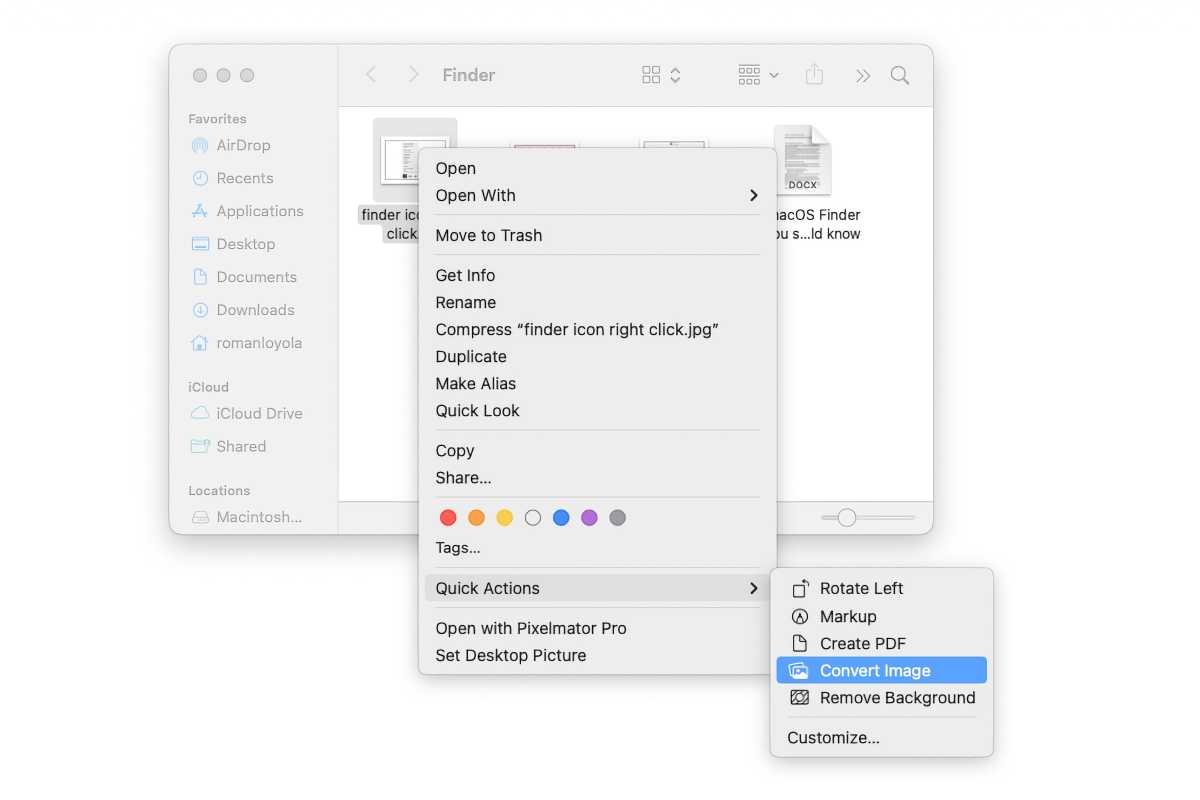This screenshot has width=1200, height=800.
Task: Click the Documents sidebar icon
Action: [200, 277]
